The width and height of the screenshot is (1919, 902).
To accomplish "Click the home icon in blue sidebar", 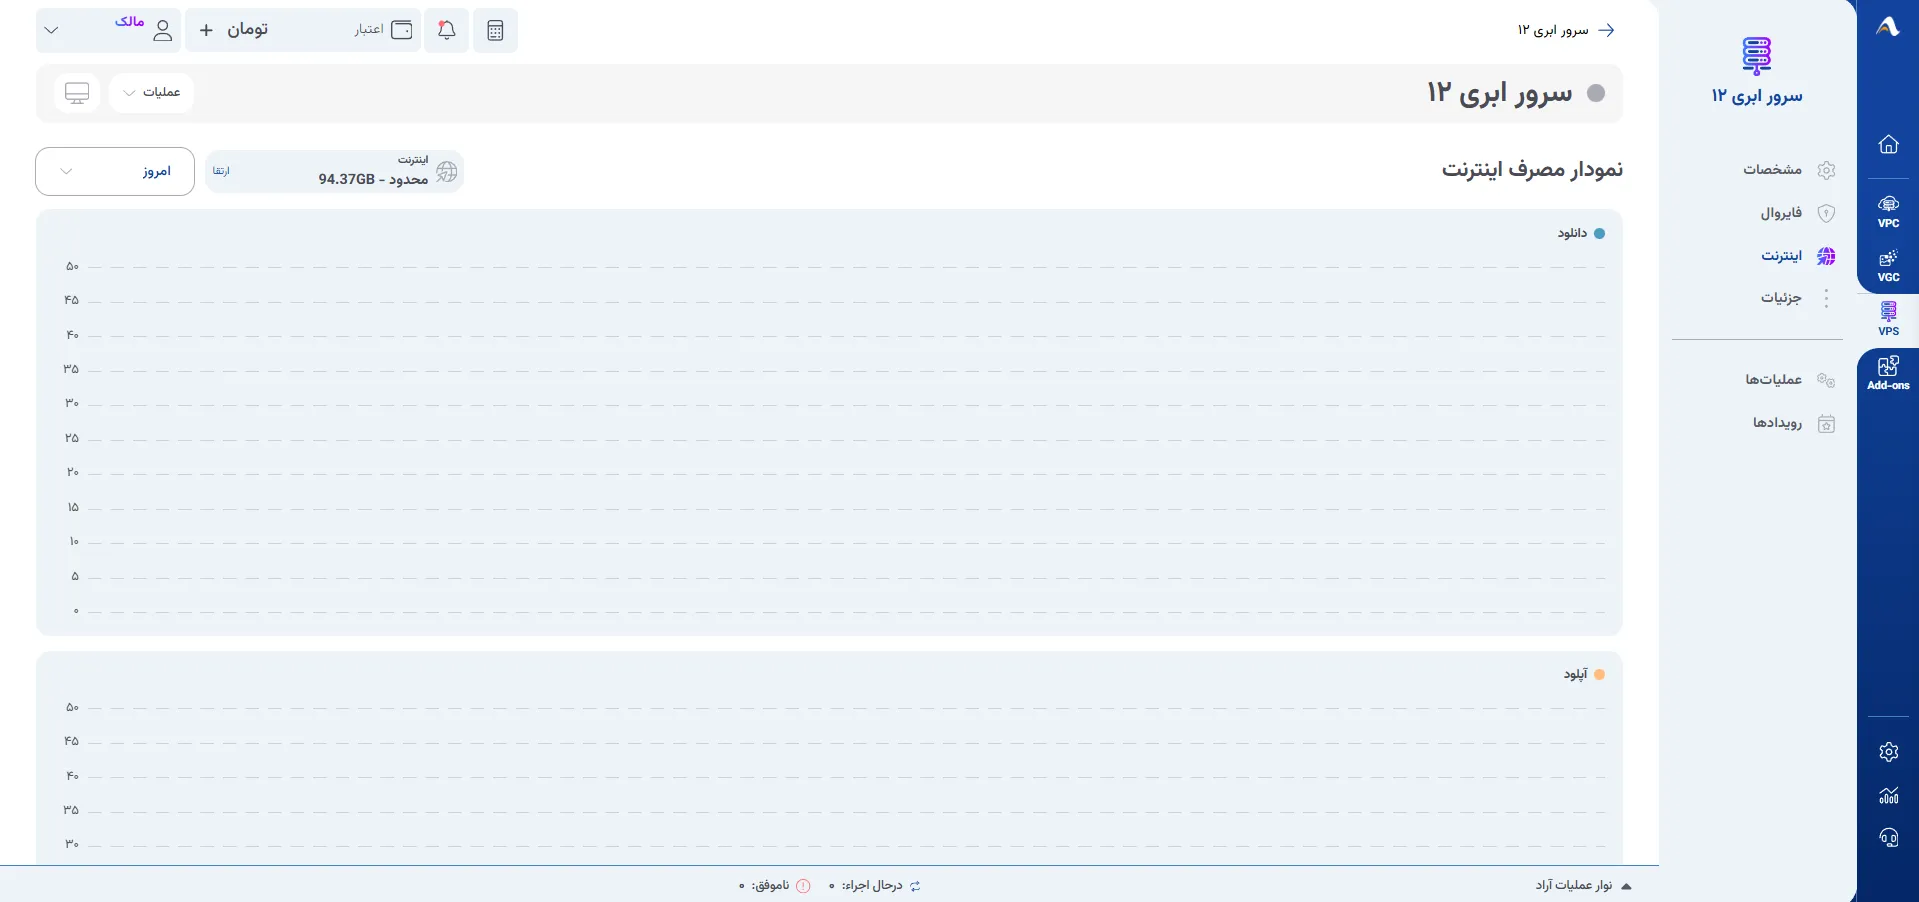I will (1888, 144).
